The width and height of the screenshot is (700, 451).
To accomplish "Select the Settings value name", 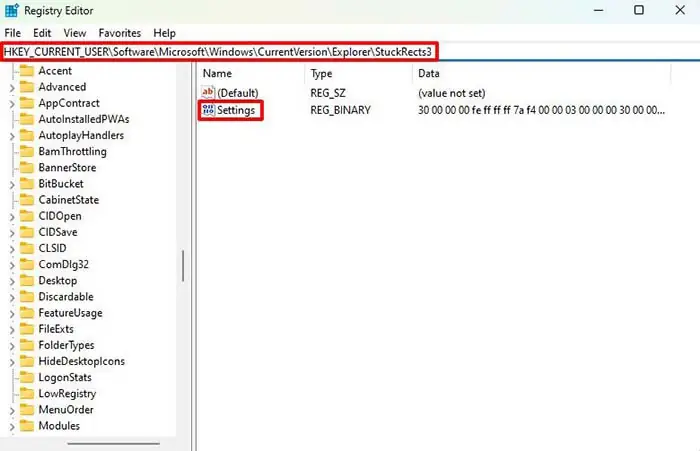I will (x=236, y=110).
